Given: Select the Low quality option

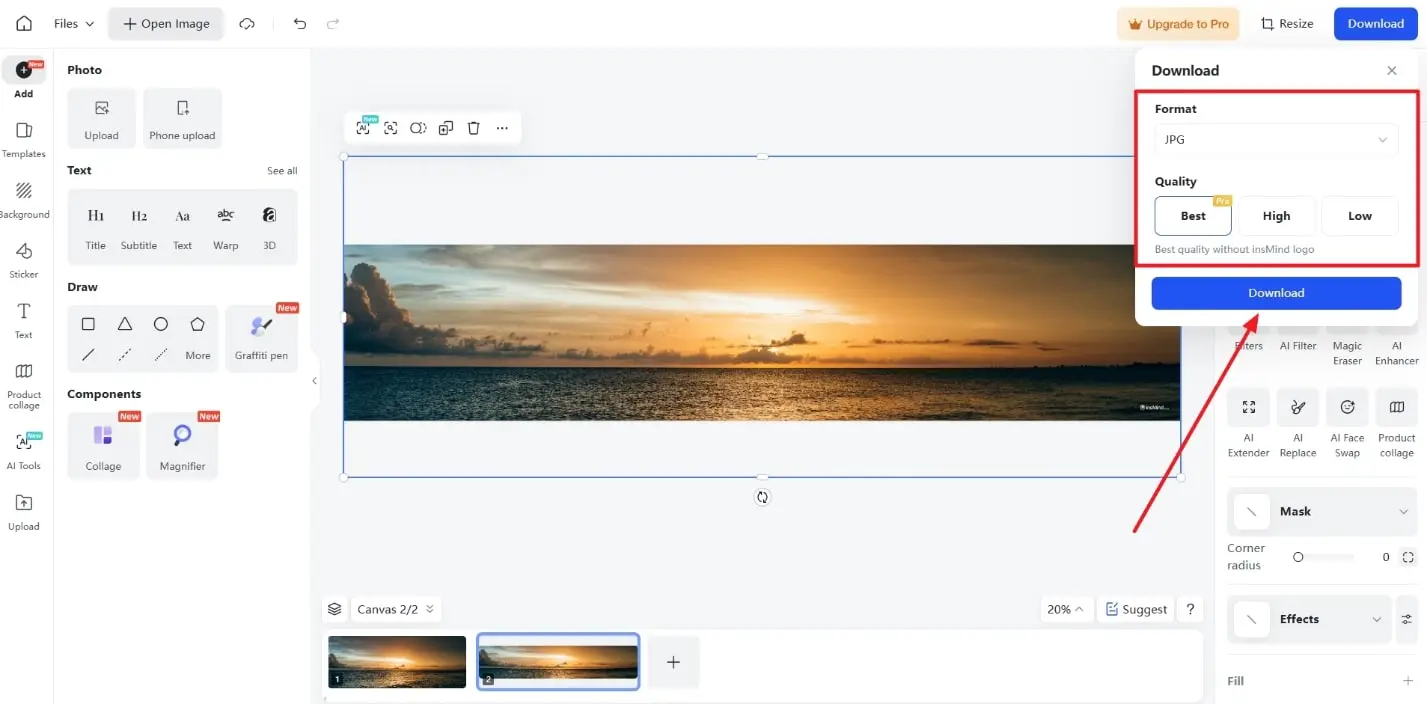Looking at the screenshot, I should (x=1359, y=215).
